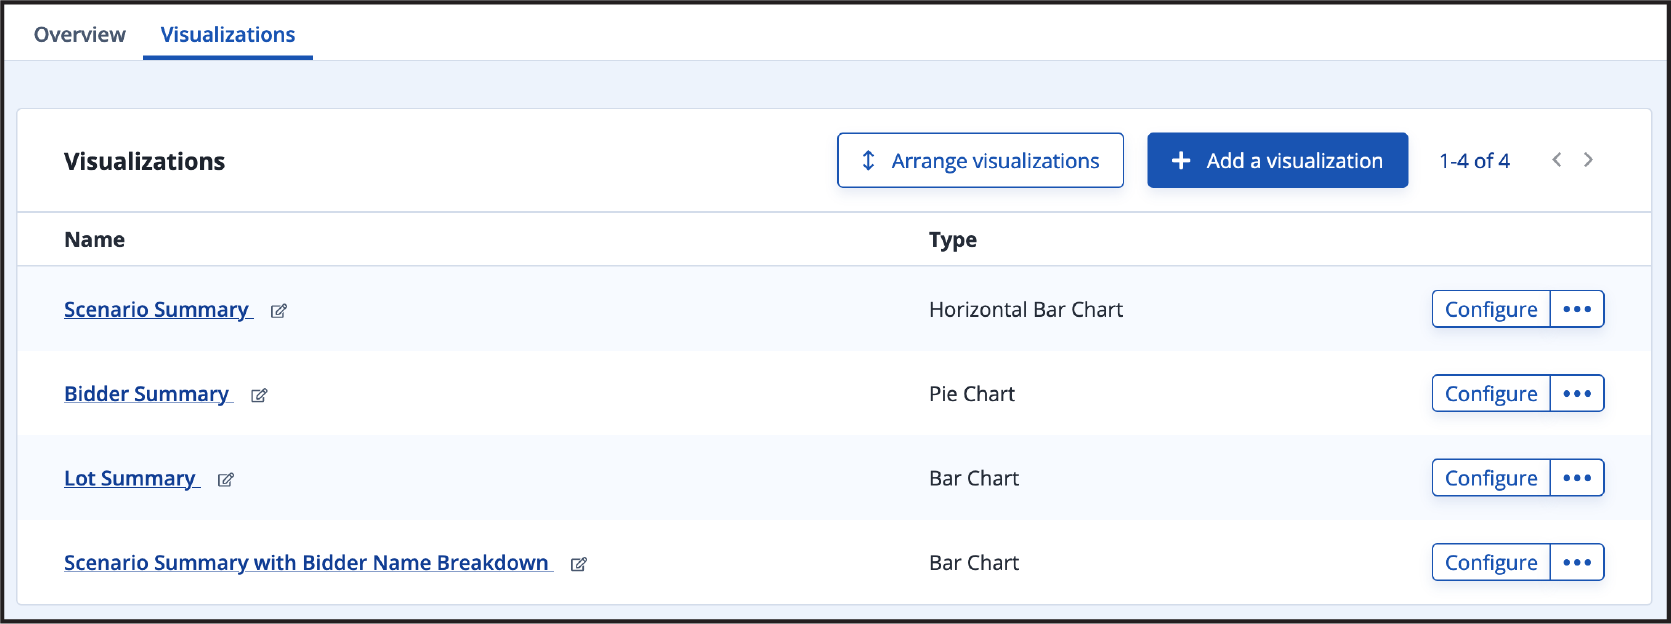Select the Visualizations tab
The image size is (1671, 624).
tap(228, 34)
